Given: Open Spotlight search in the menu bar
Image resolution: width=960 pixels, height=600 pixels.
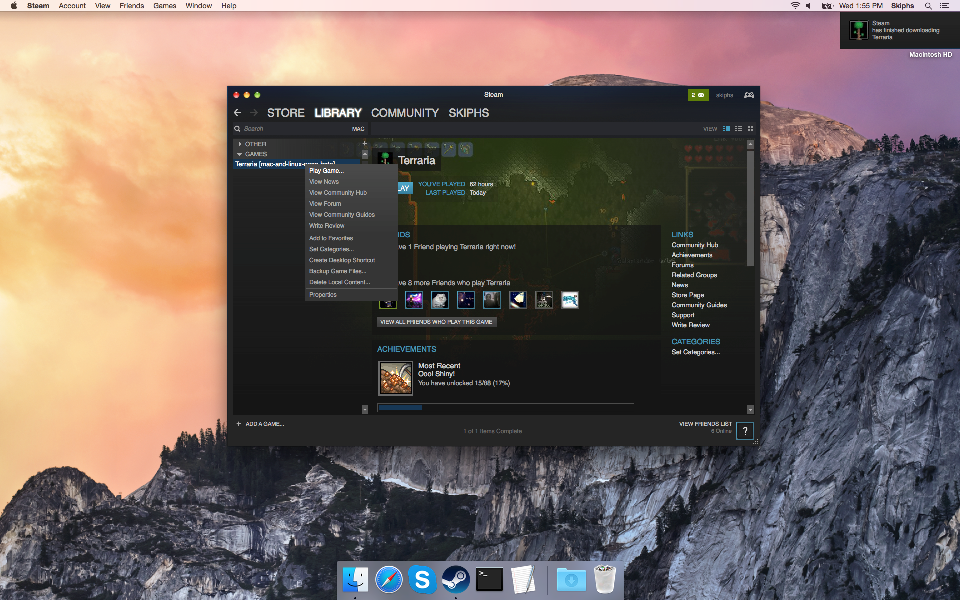Looking at the screenshot, I should [x=928, y=6].
